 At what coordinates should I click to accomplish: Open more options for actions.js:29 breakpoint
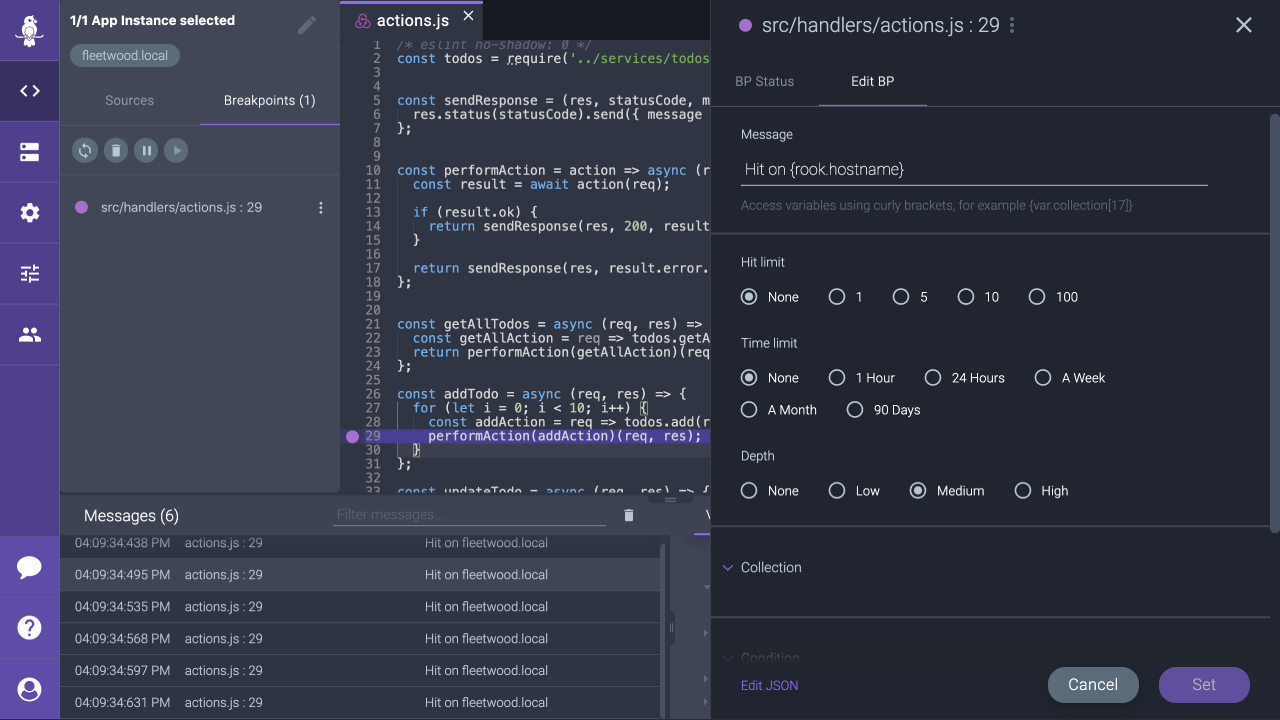(321, 208)
